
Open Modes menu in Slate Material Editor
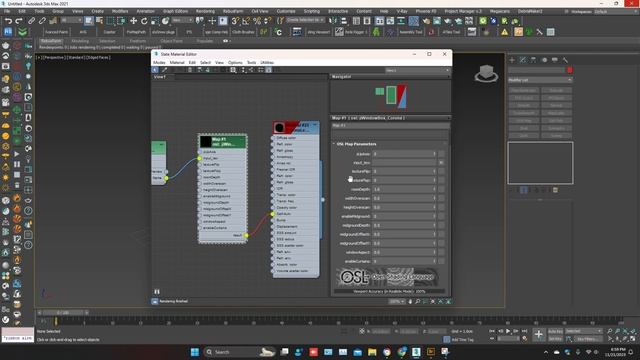coord(159,62)
